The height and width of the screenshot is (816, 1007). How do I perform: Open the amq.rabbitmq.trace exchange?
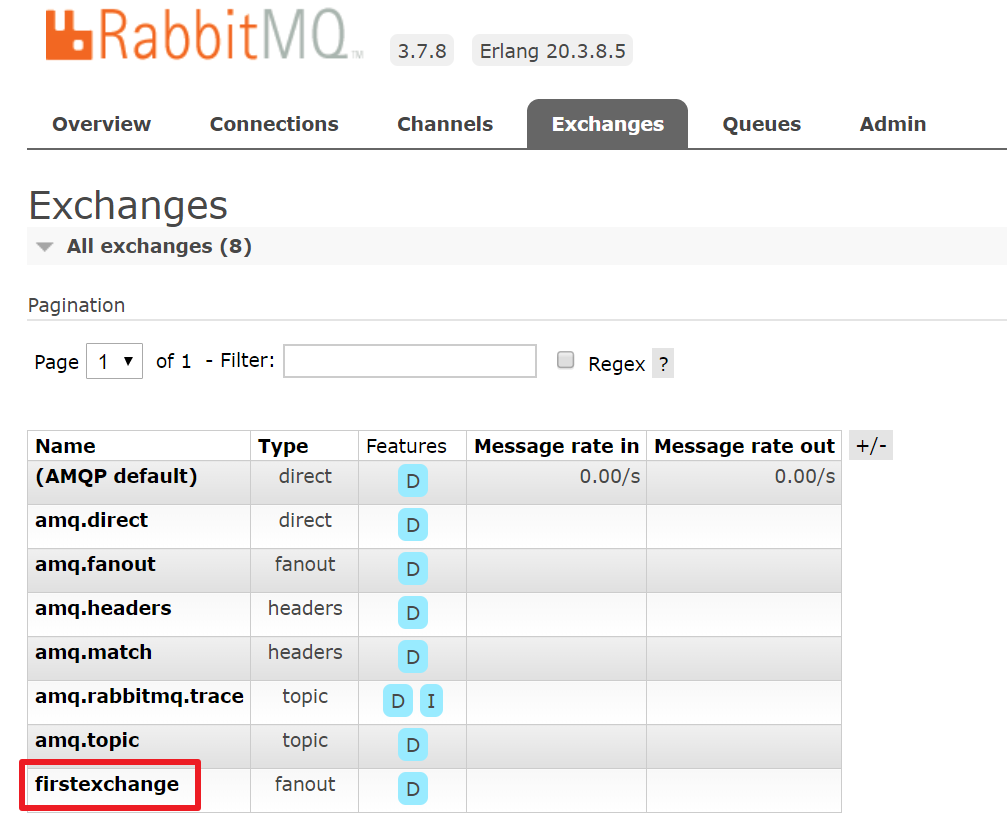tap(139, 697)
